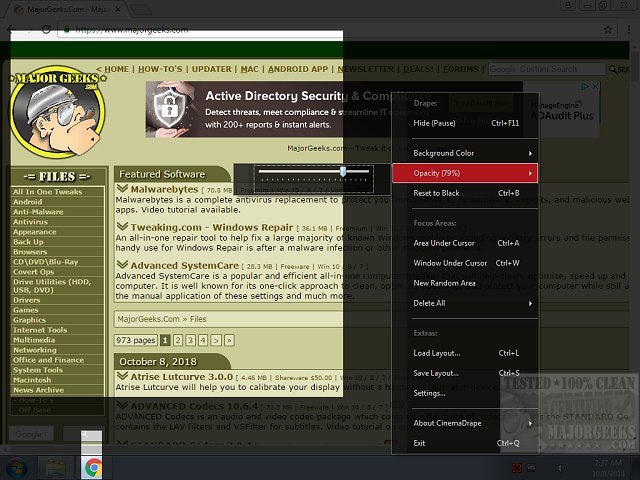Image resolution: width=640 pixels, height=480 pixels.
Task: Click the browser reload icon
Action: tap(46, 29)
